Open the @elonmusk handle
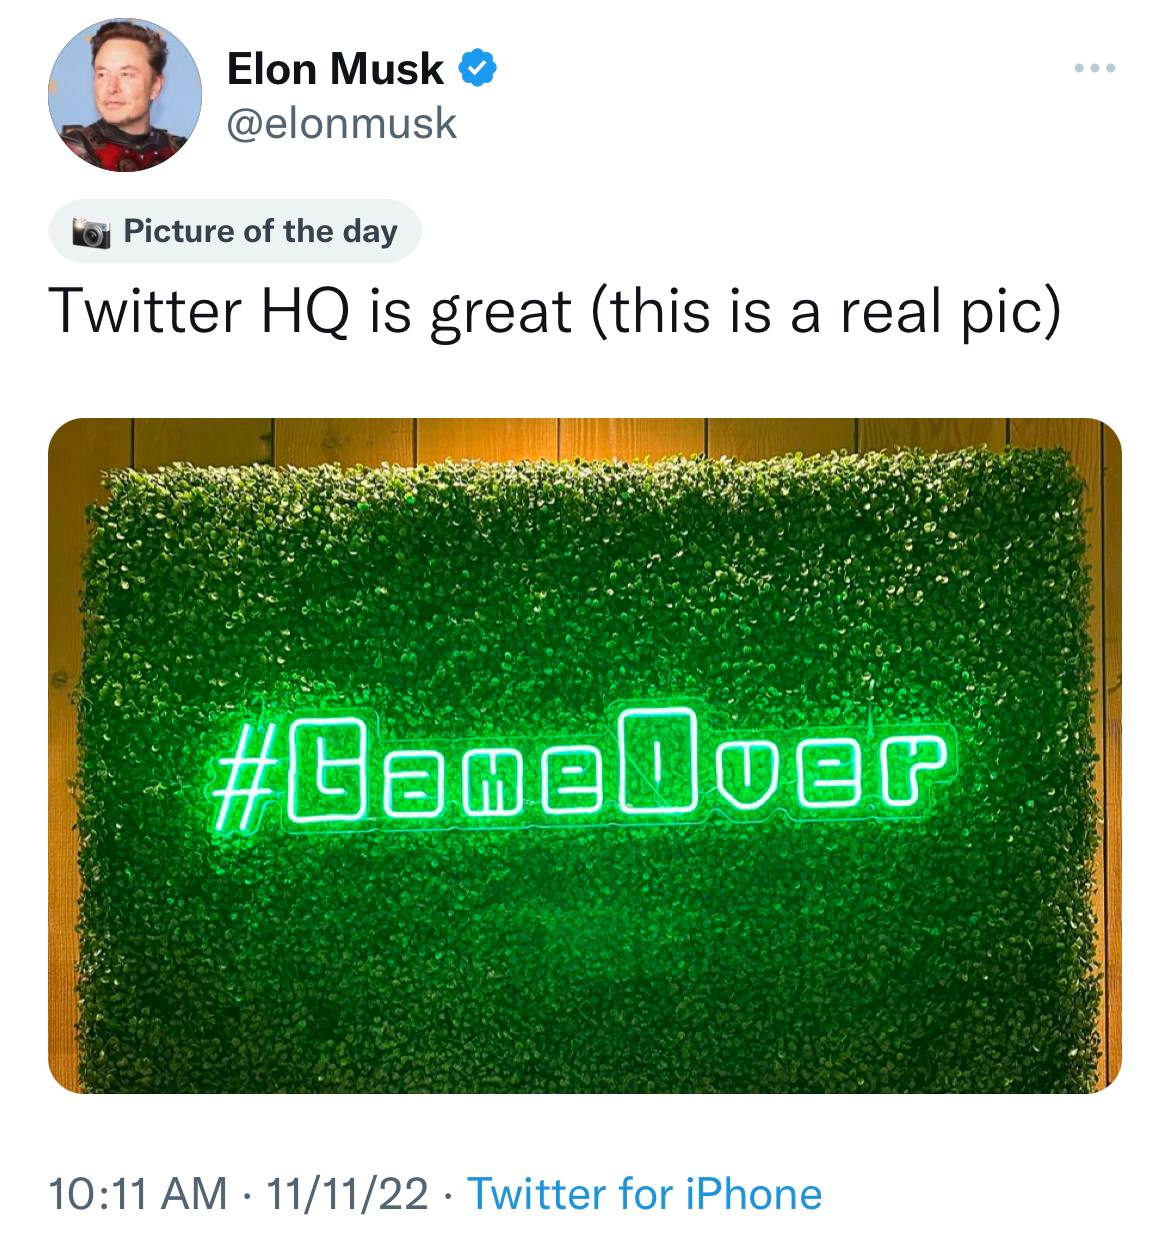 click(x=342, y=124)
